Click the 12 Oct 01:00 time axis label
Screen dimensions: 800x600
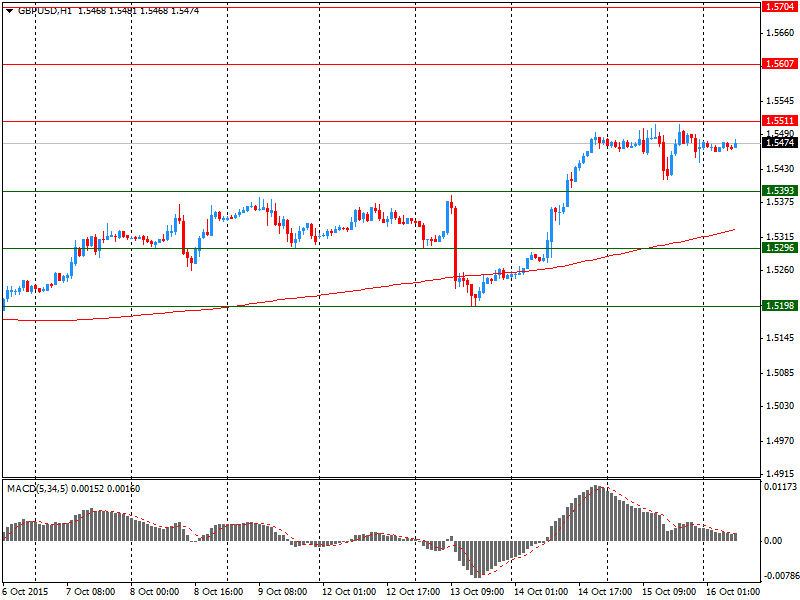click(x=348, y=592)
